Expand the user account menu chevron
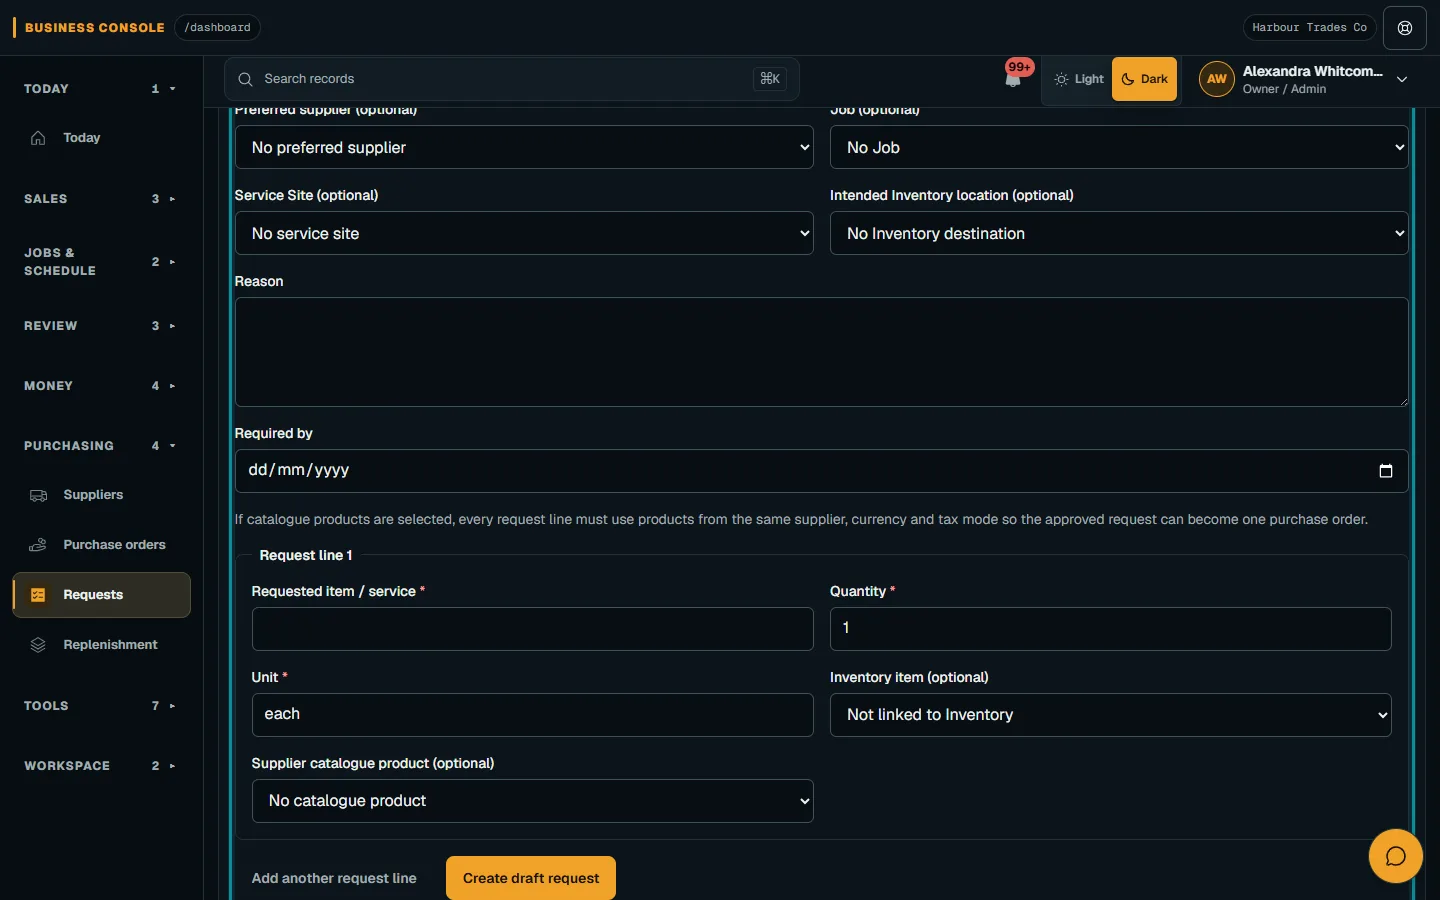 [1402, 79]
